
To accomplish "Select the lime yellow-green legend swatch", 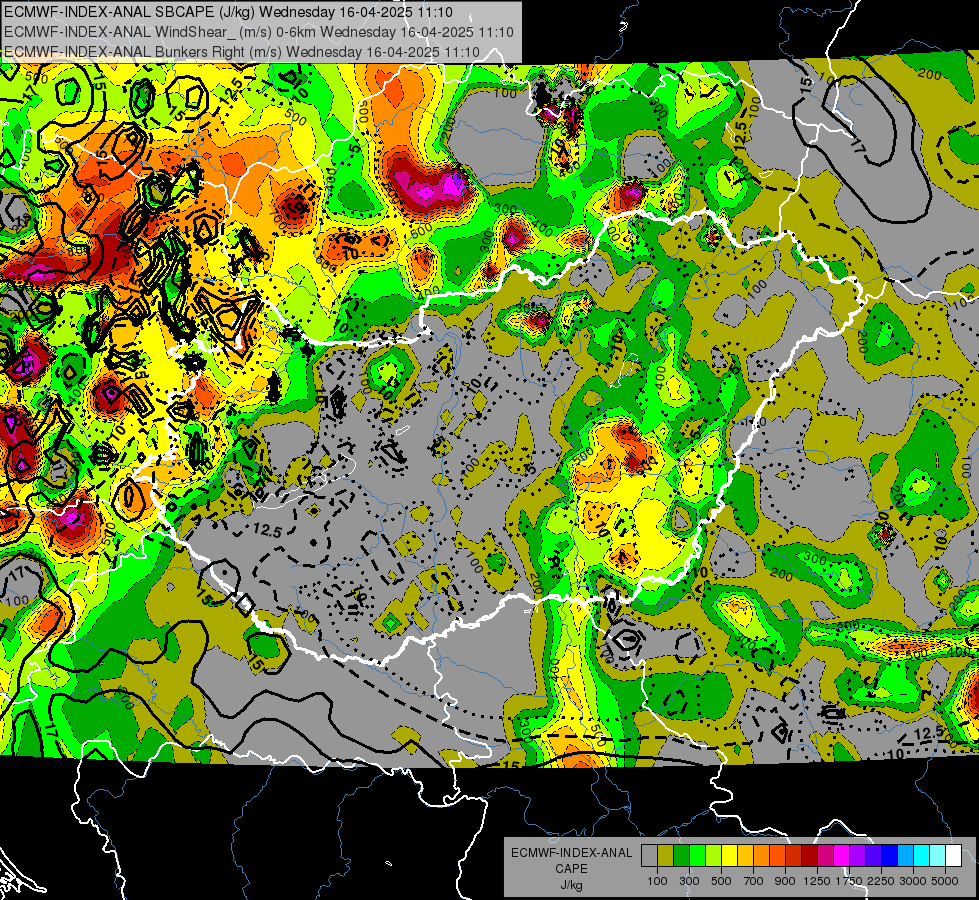I will pyautogui.click(x=713, y=855).
